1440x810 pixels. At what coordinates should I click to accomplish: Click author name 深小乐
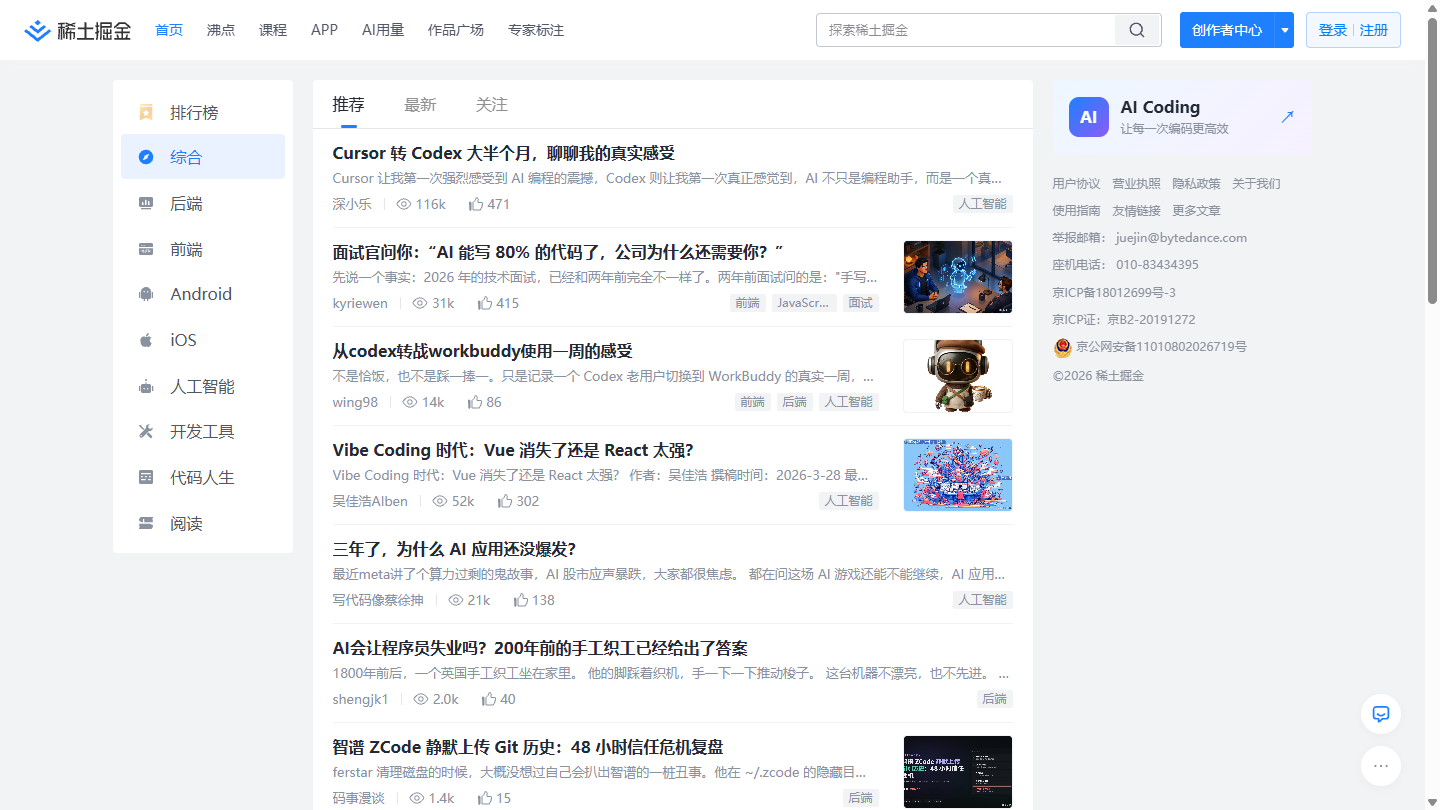(352, 204)
